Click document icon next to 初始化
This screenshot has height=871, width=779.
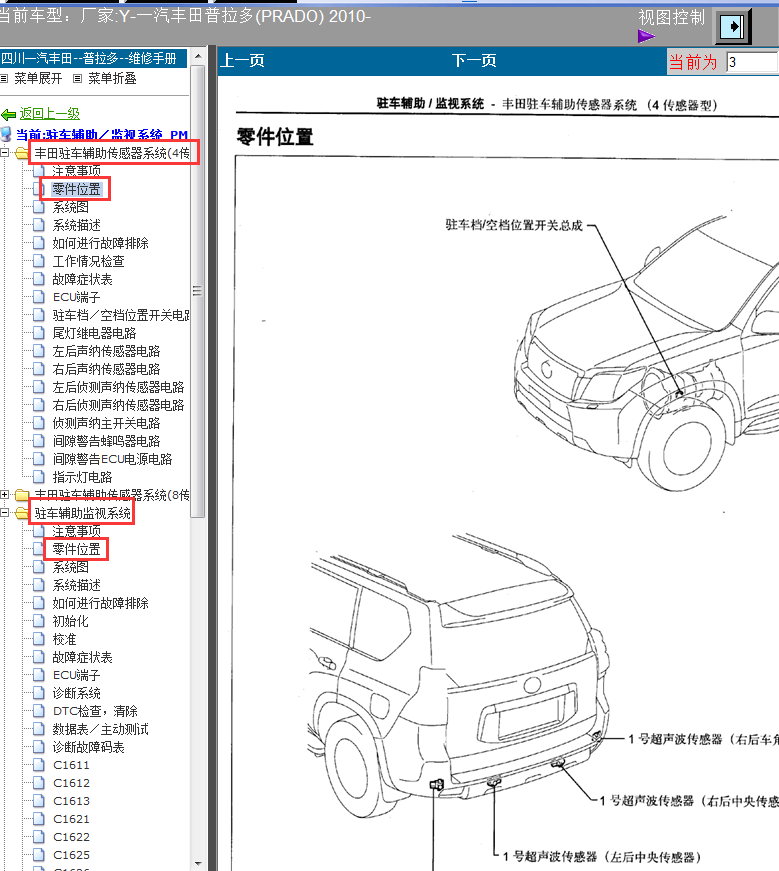click(38, 620)
